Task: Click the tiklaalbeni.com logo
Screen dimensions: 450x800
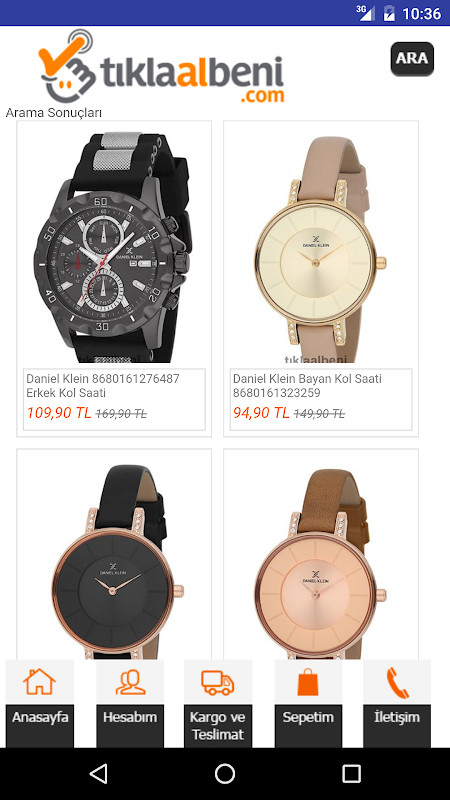Action: (x=161, y=66)
